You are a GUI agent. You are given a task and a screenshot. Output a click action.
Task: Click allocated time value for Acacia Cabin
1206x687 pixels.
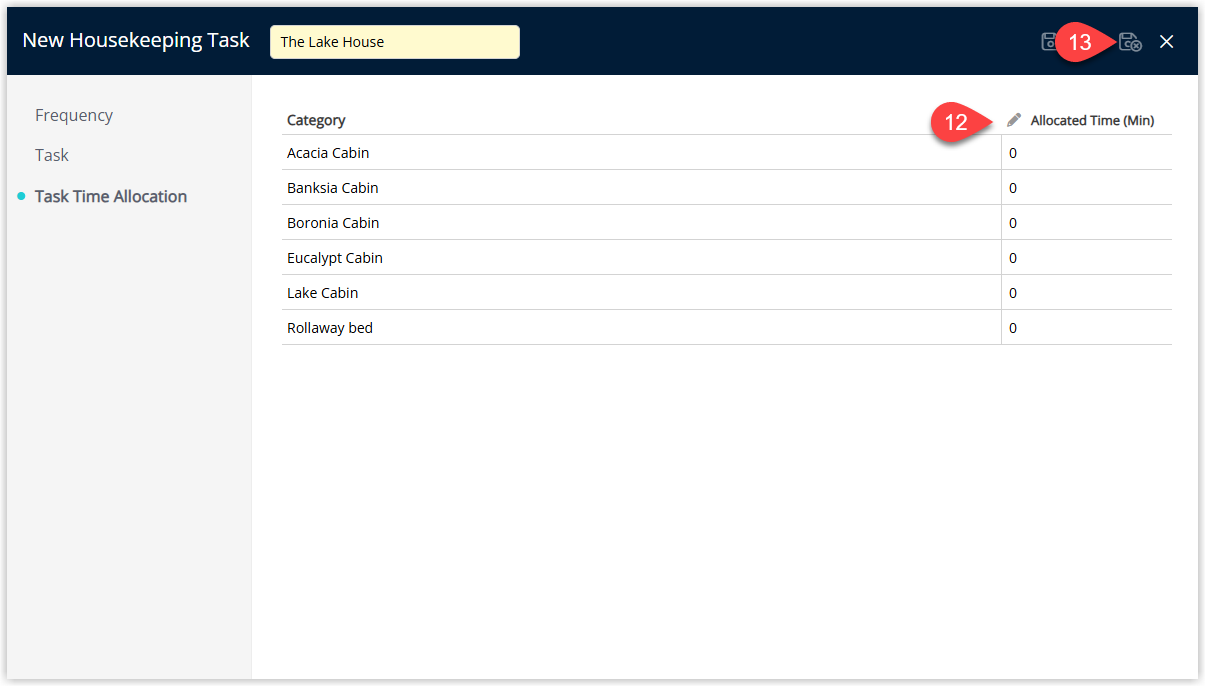point(1087,153)
